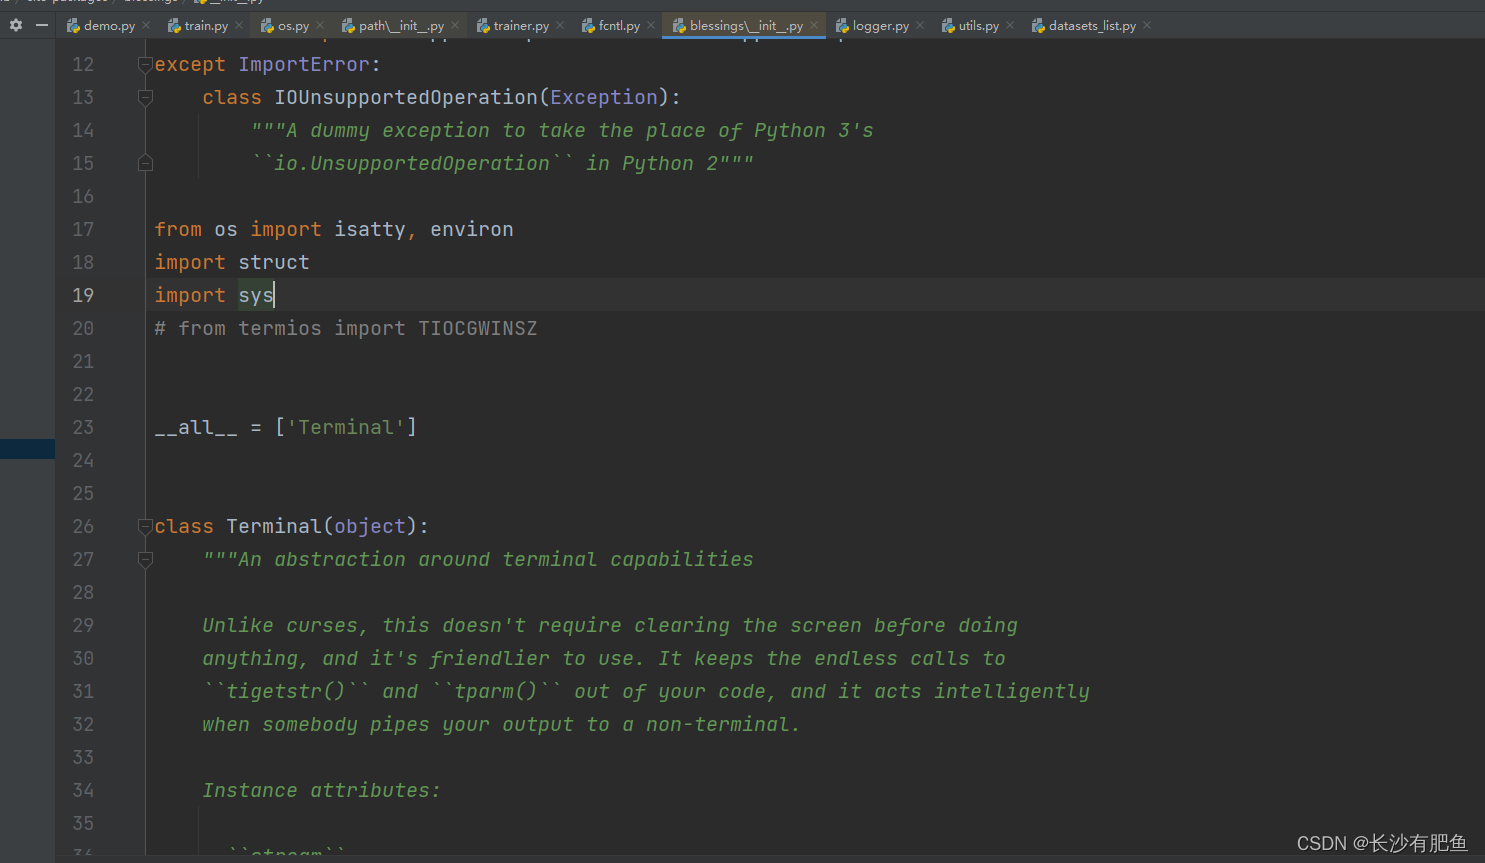This screenshot has width=1485, height=863.
Task: Select the path\_init_.py tab
Action: (x=401, y=25)
